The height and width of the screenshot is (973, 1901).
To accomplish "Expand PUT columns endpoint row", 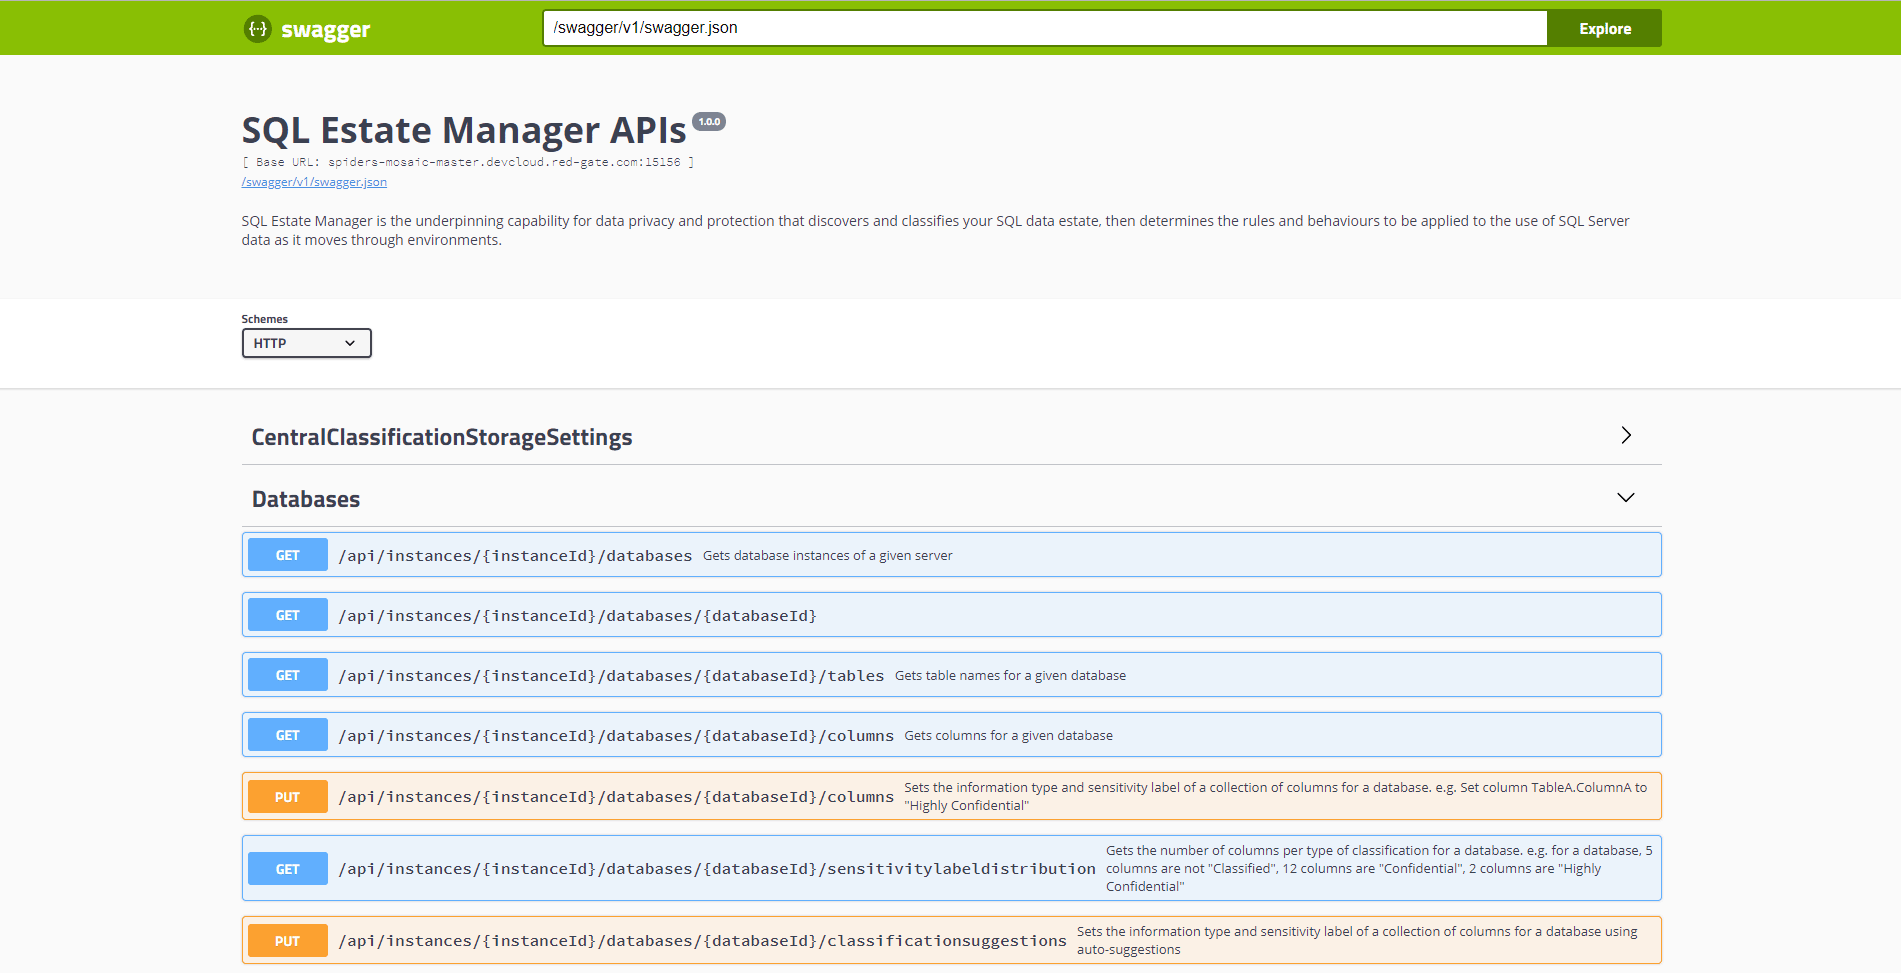I will pos(951,796).
